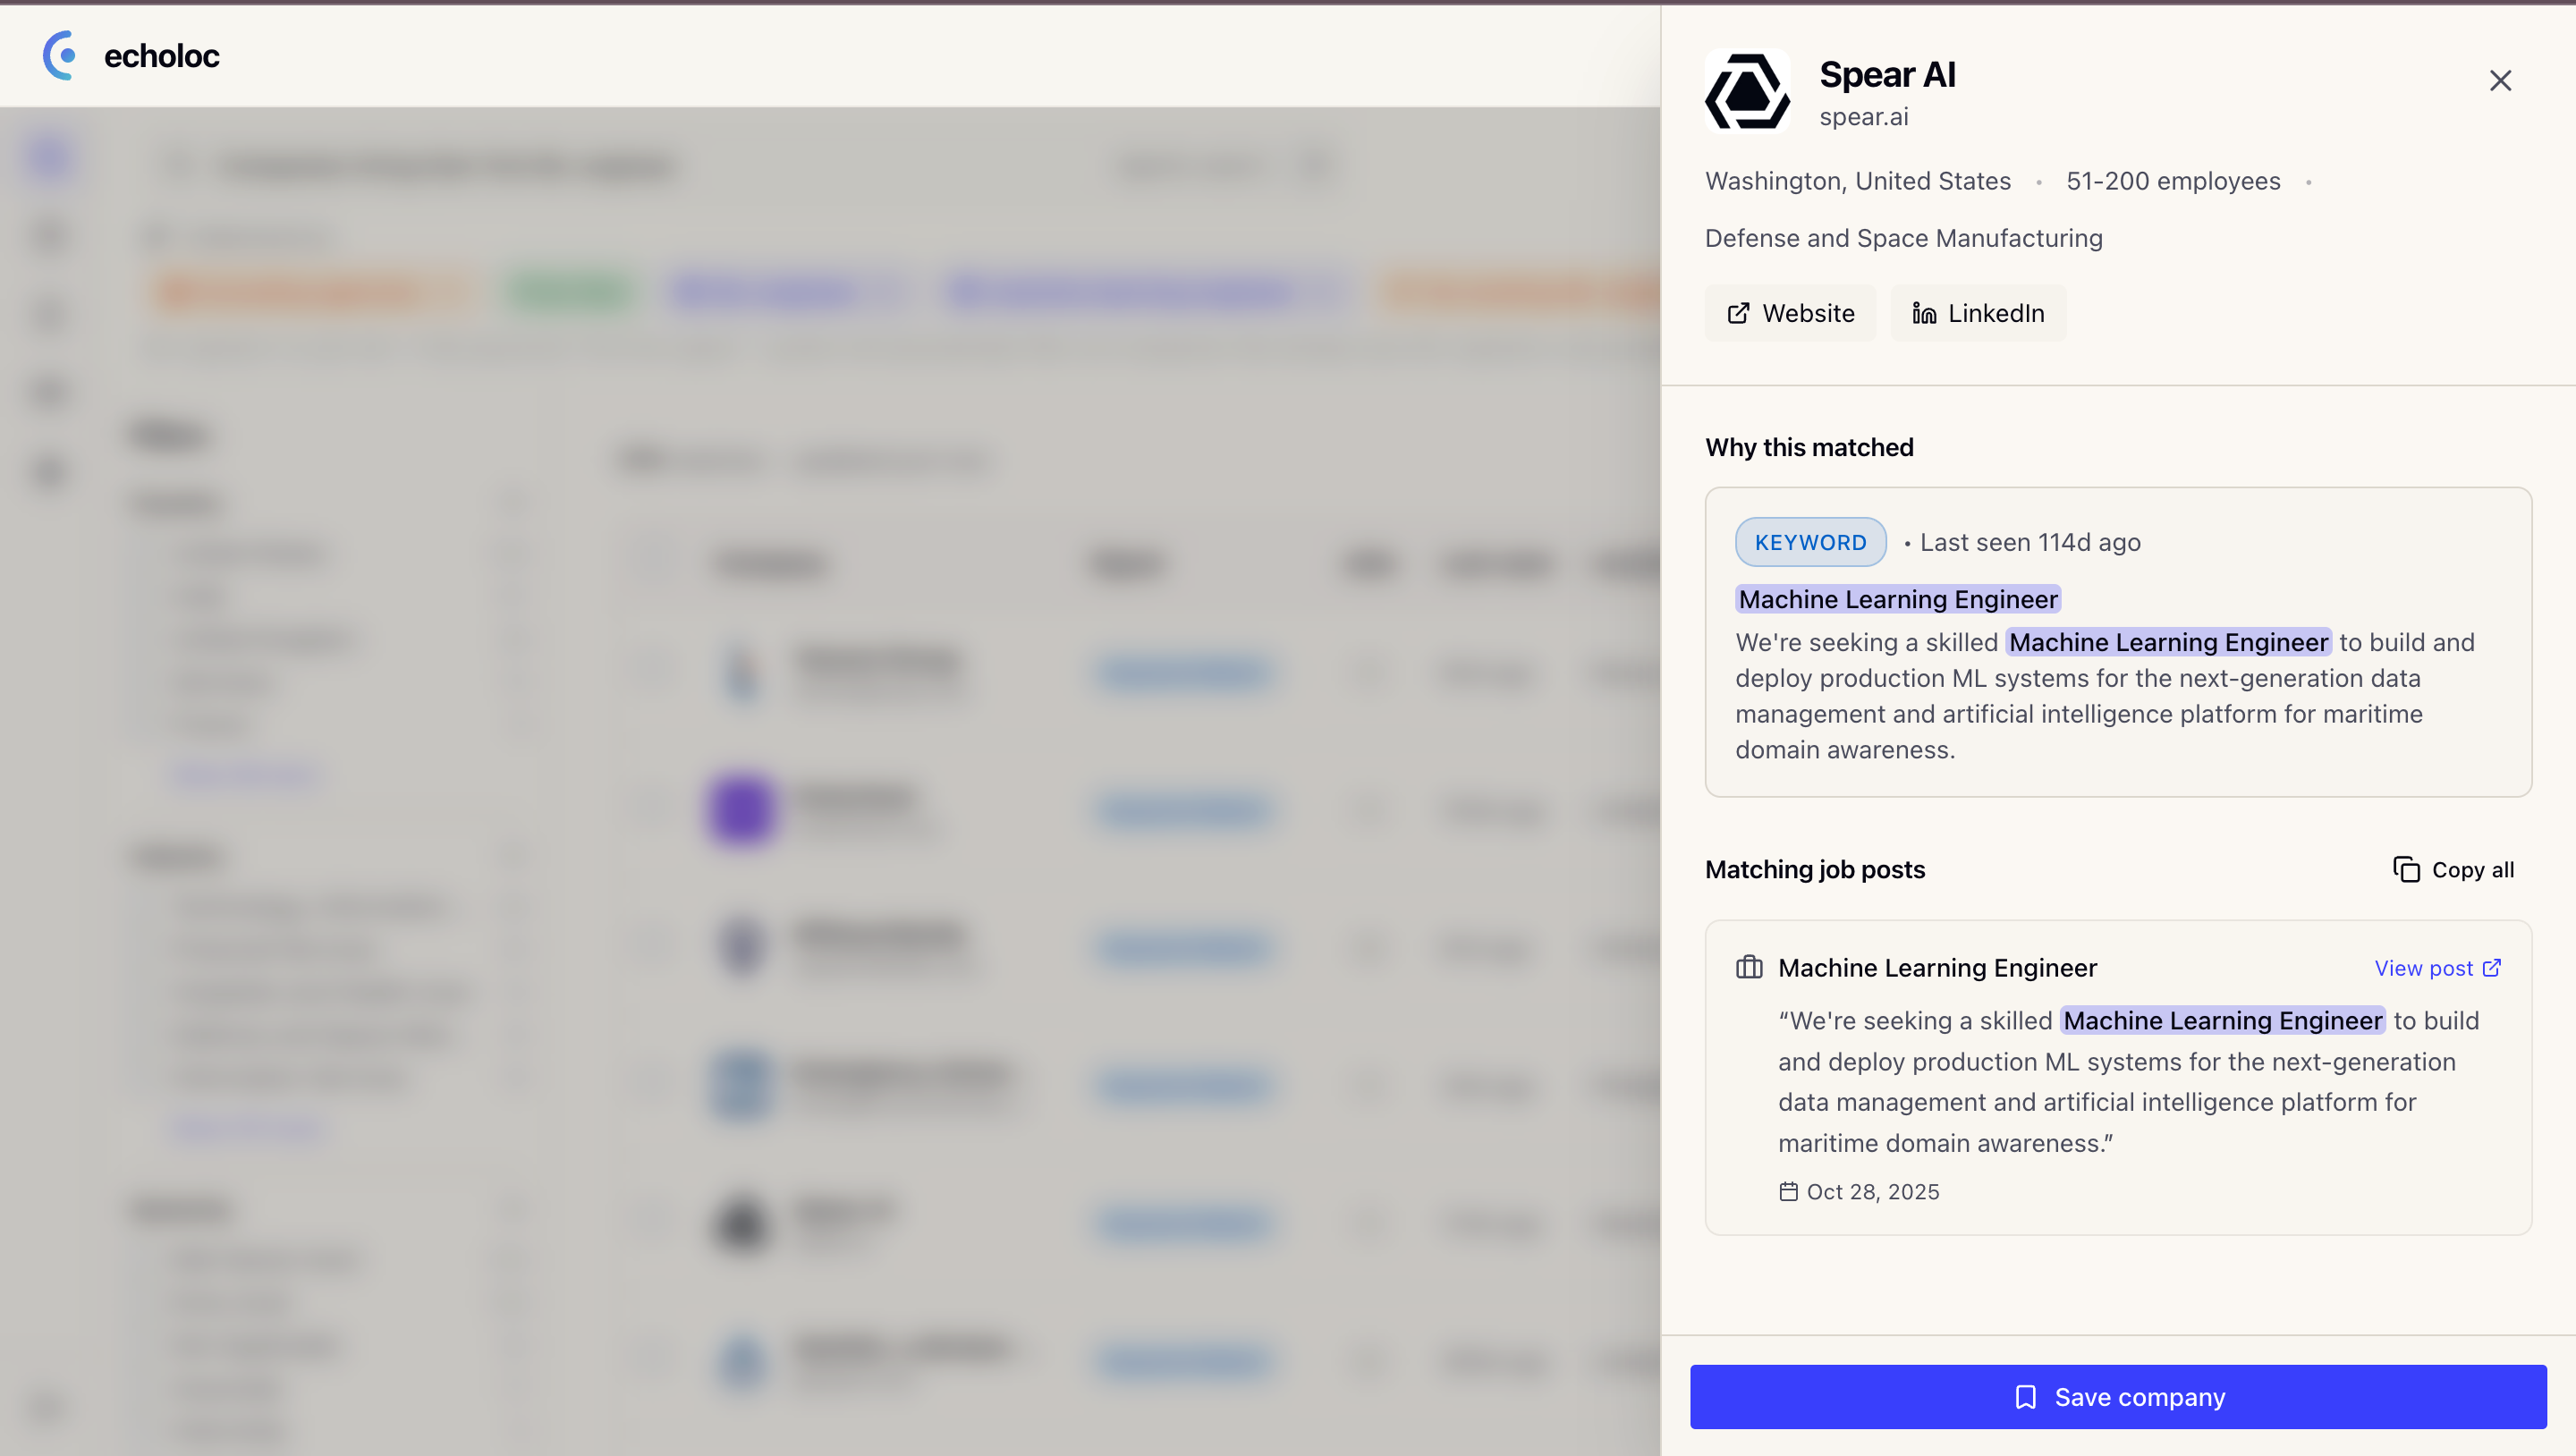
Task: Click the echoloc logo in the header
Action: tap(131, 56)
